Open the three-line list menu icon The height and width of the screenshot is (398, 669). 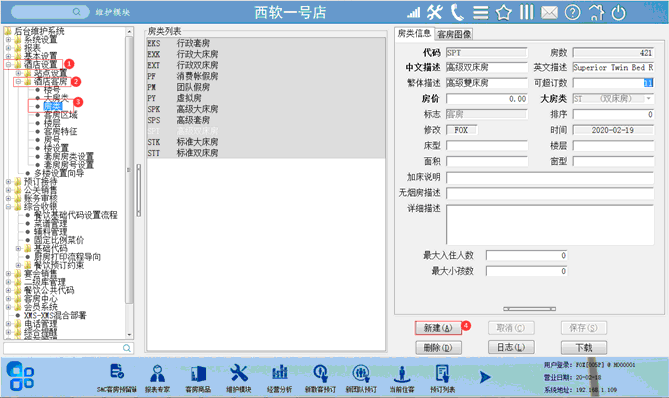(480, 12)
